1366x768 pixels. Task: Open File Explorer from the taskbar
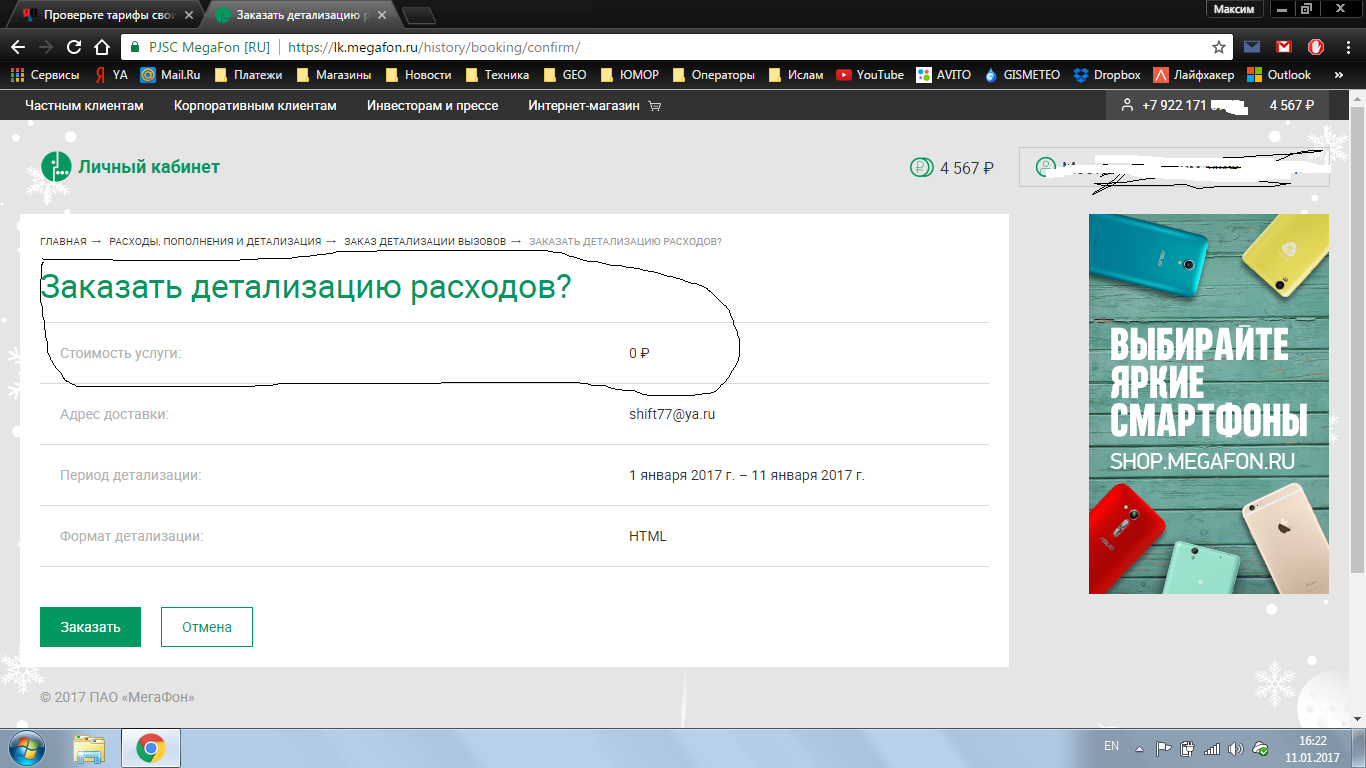[90, 748]
